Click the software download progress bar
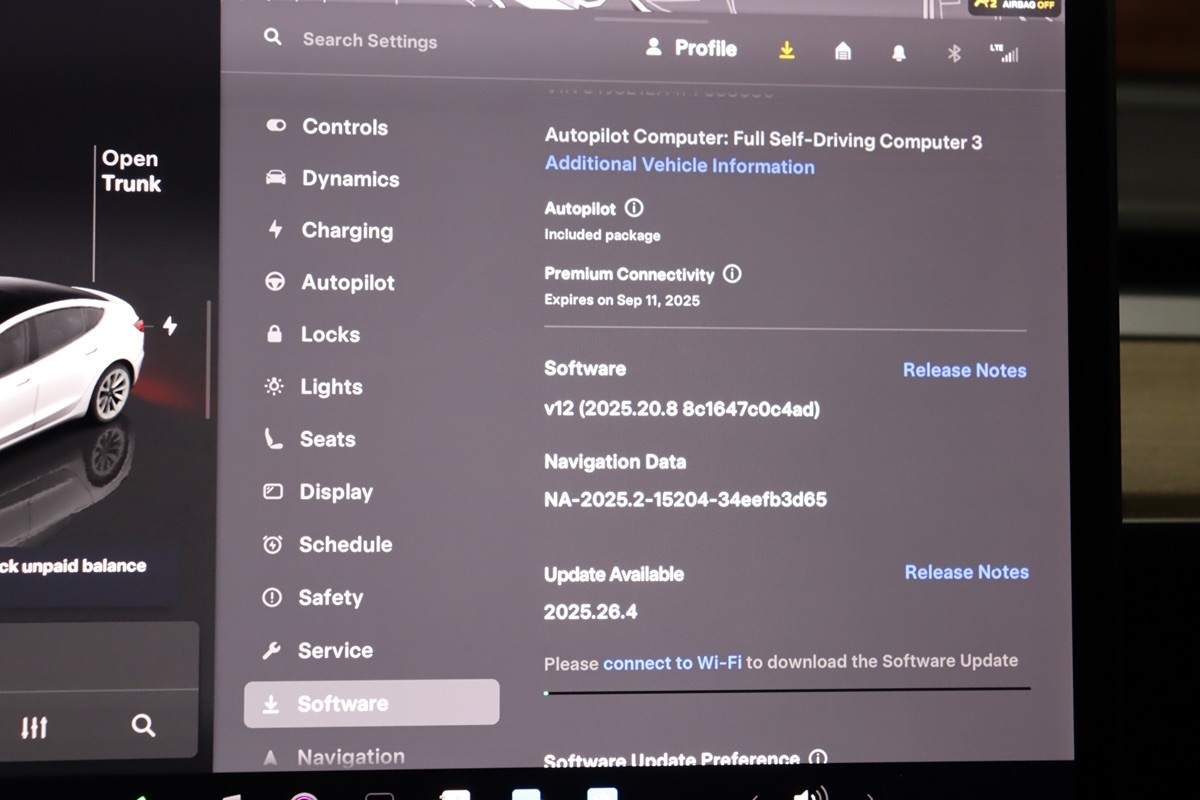This screenshot has width=1200, height=800. point(787,689)
